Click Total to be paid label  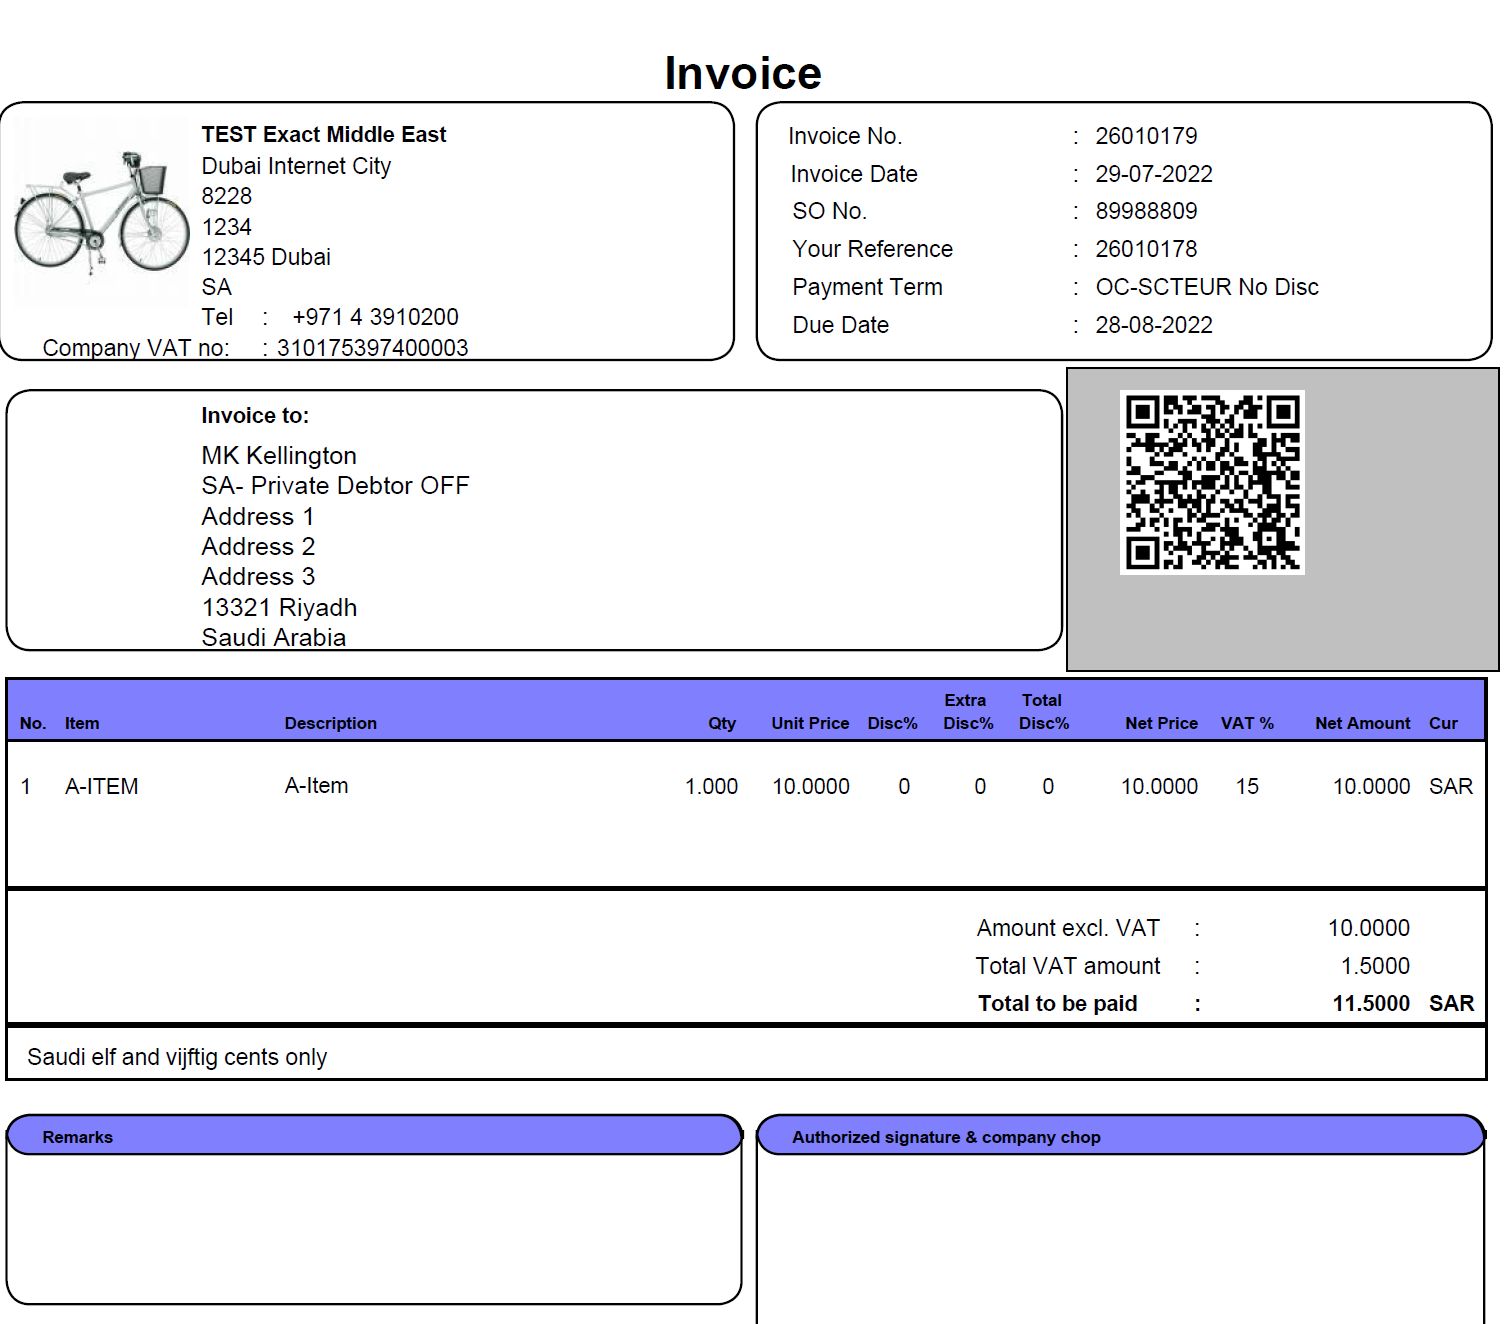tap(1057, 1004)
